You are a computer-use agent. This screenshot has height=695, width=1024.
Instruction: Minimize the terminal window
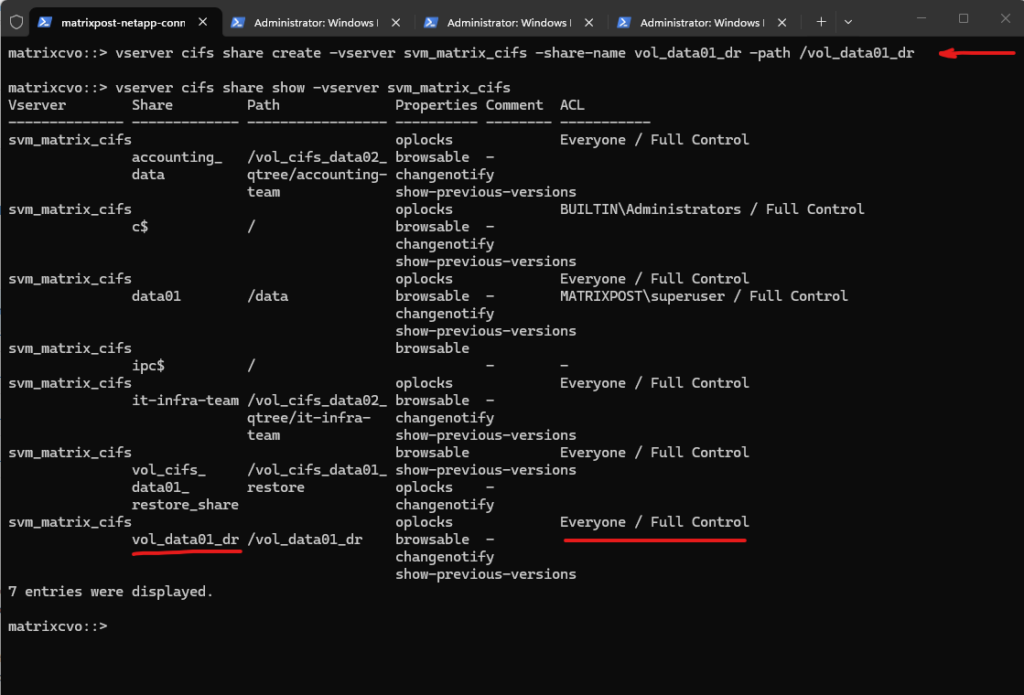(917, 19)
